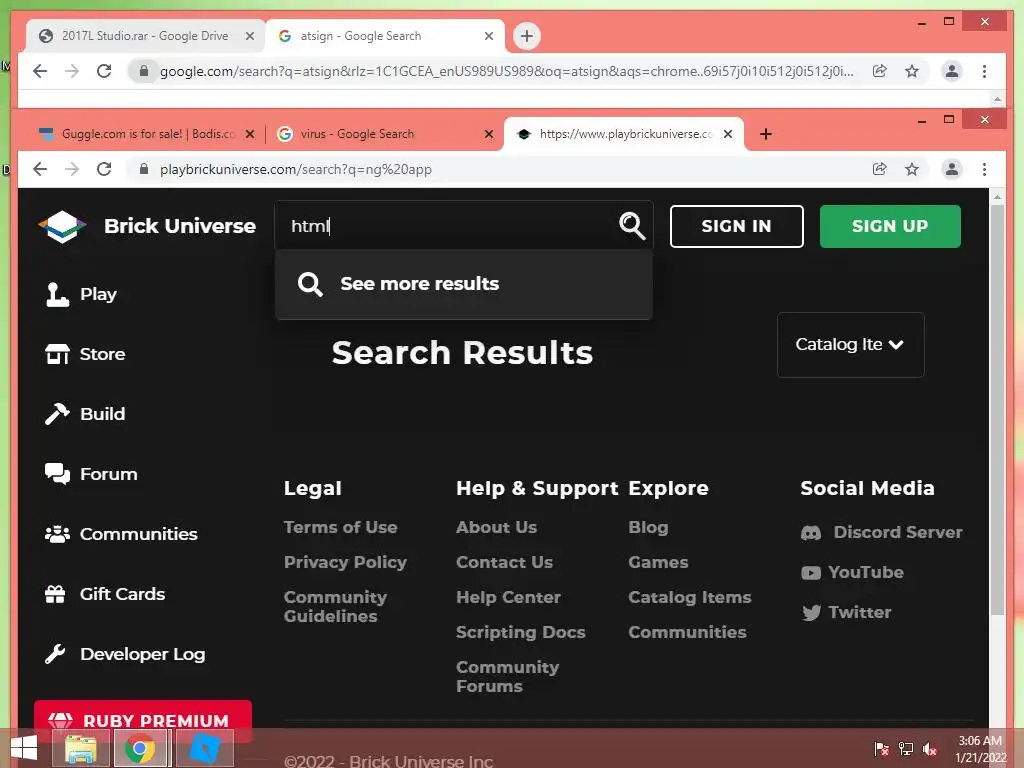The image size is (1024, 768).
Task: Open the Terms of Use link
Action: 340,527
